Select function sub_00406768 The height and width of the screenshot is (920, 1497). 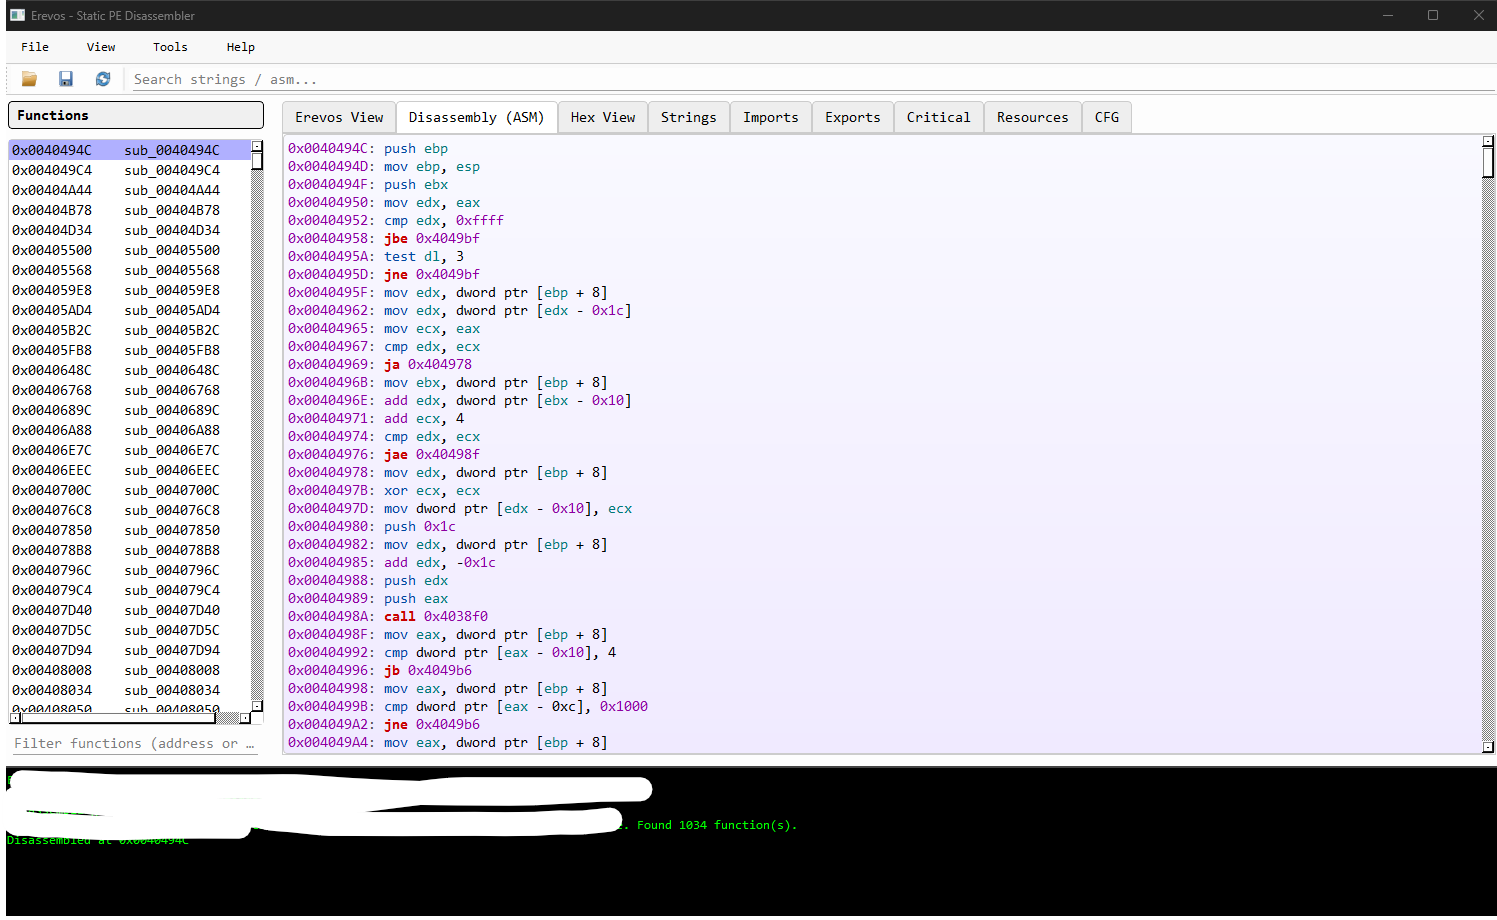coord(130,390)
